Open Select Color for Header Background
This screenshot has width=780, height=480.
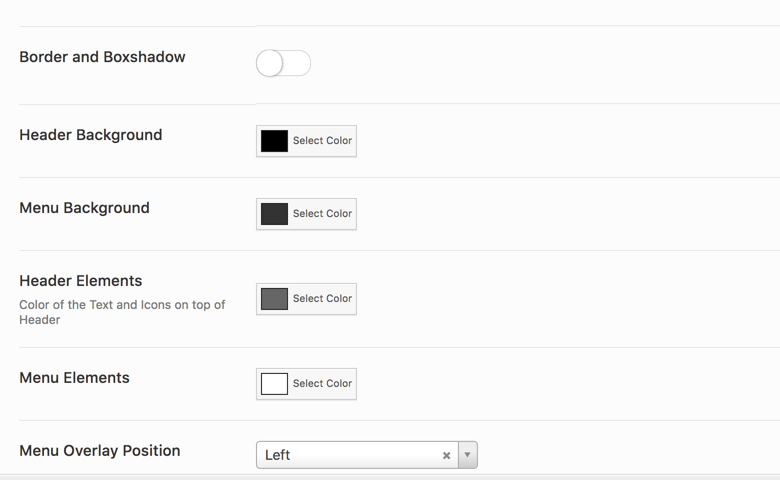point(322,141)
